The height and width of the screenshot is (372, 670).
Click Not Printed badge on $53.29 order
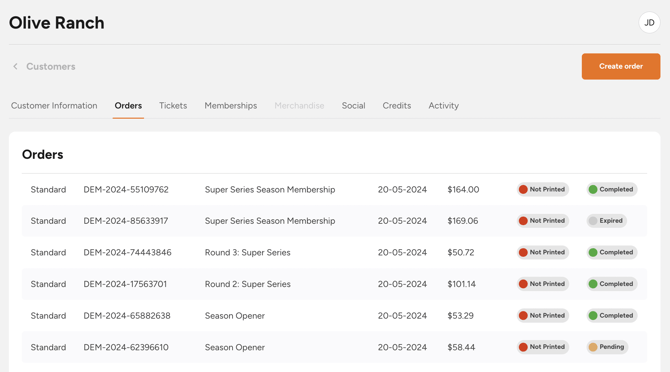click(543, 316)
